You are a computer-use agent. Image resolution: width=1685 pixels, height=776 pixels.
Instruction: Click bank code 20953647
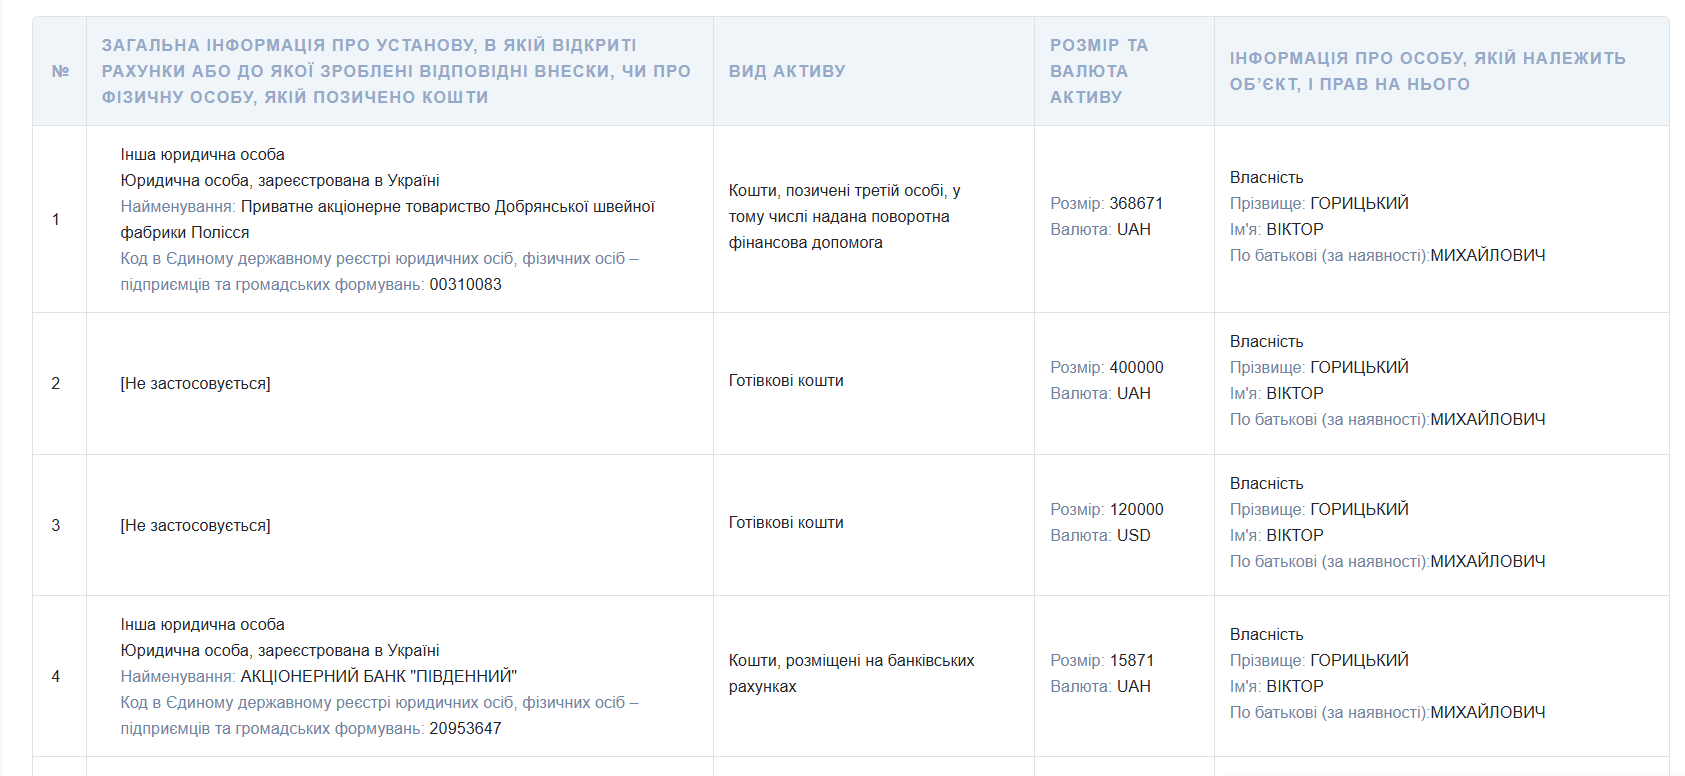(x=466, y=729)
